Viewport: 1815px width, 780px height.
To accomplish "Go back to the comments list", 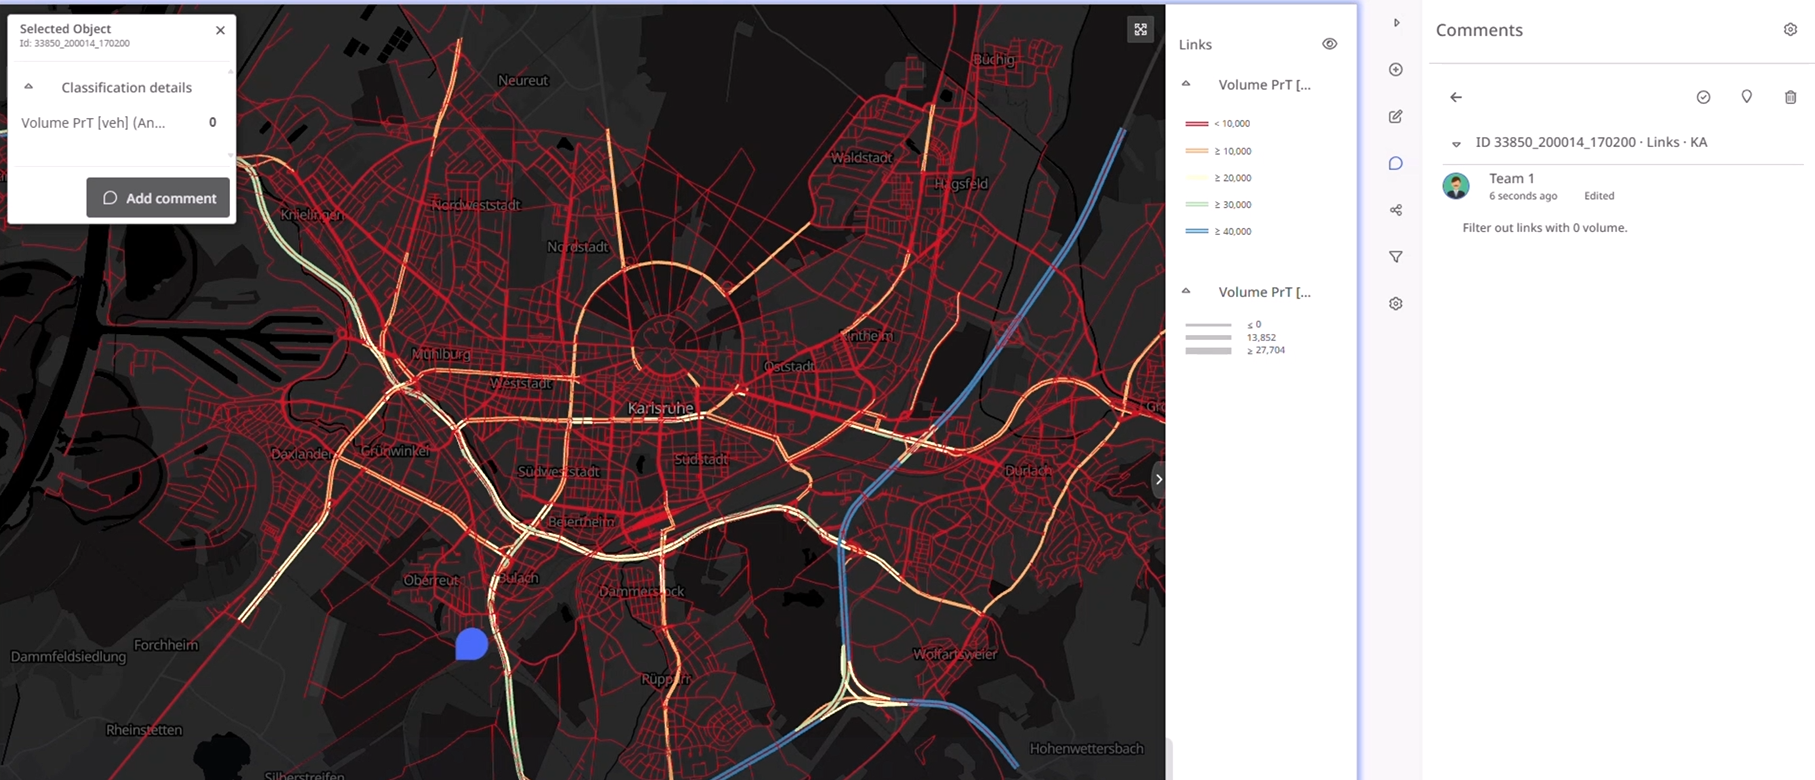I will [1456, 97].
